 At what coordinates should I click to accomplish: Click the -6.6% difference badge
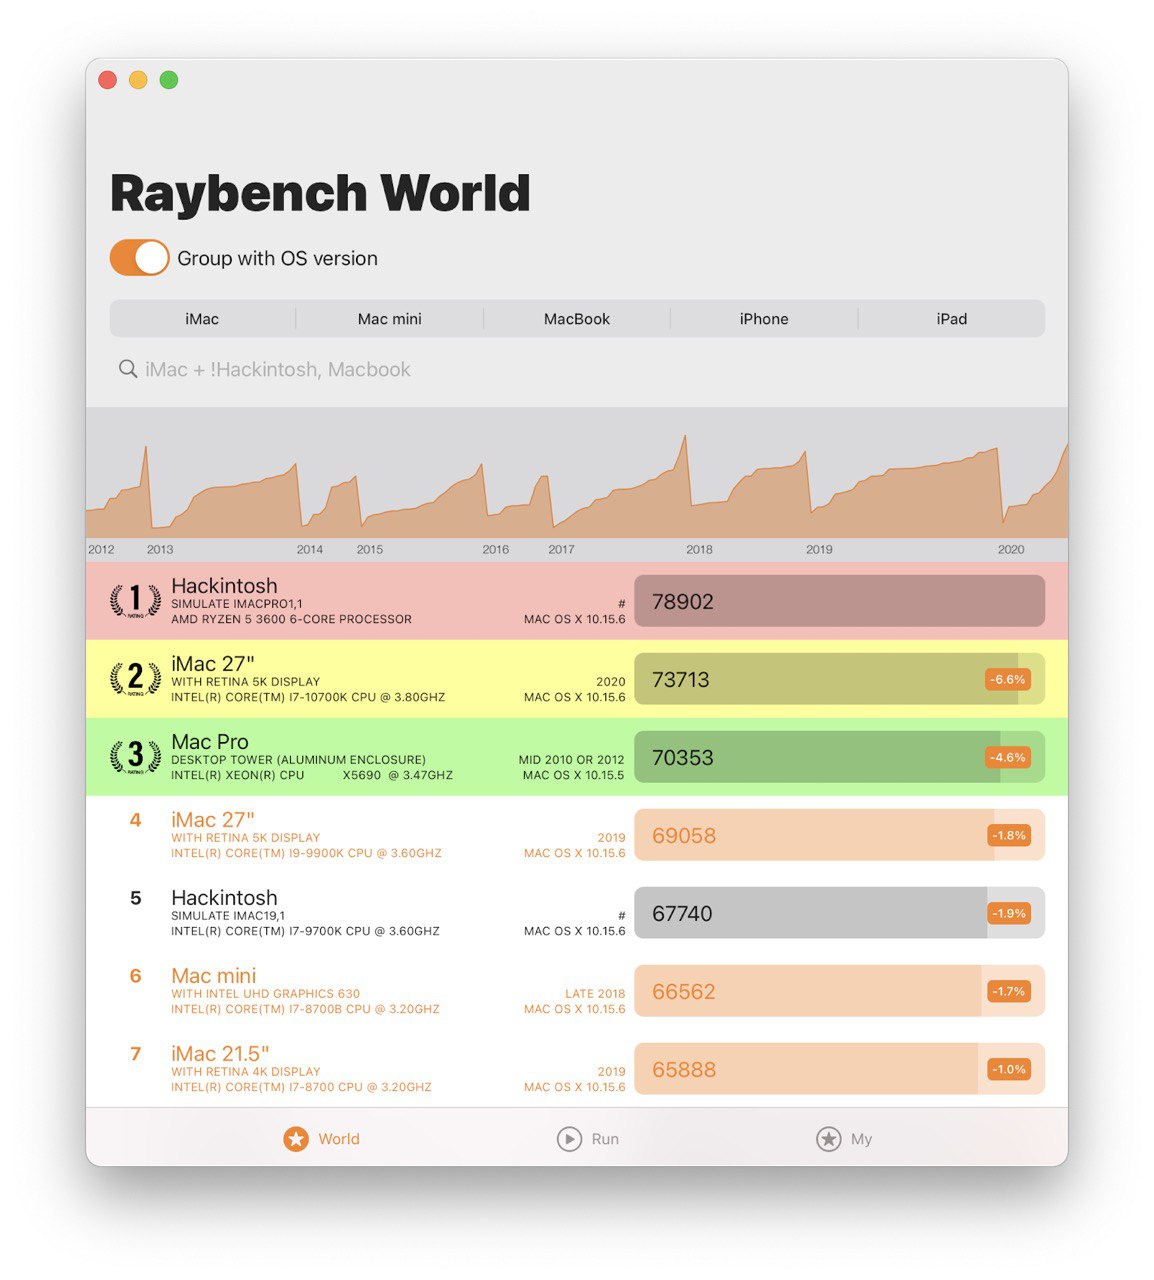(x=1008, y=679)
